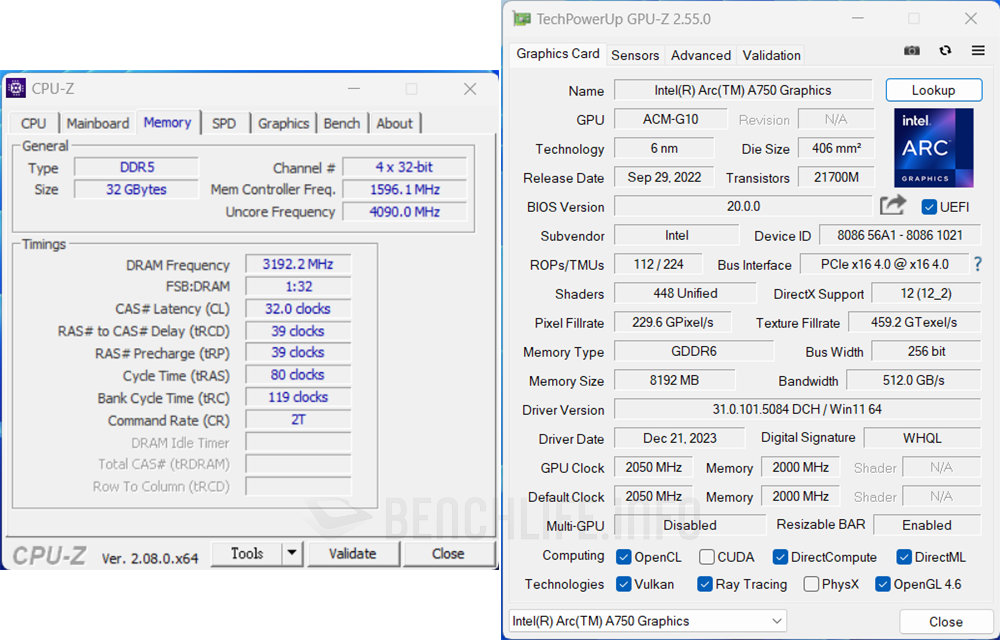Toggle the OpenGL 4.6 checkbox
The height and width of the screenshot is (640, 1000).
click(x=883, y=584)
